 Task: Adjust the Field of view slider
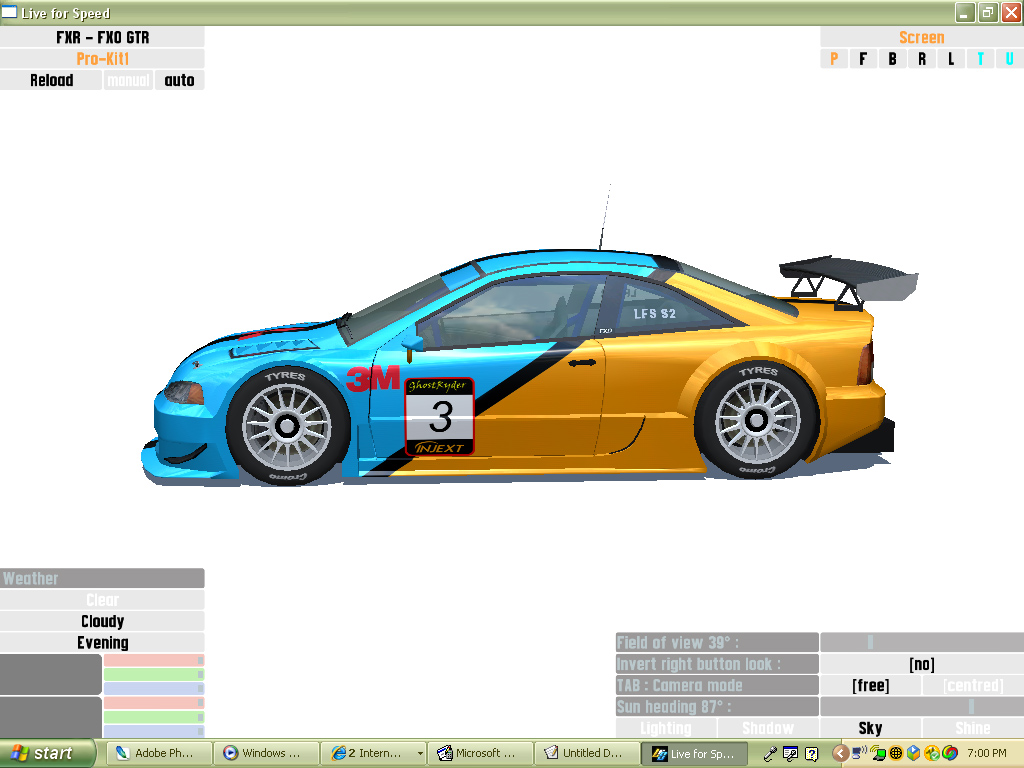[922, 643]
